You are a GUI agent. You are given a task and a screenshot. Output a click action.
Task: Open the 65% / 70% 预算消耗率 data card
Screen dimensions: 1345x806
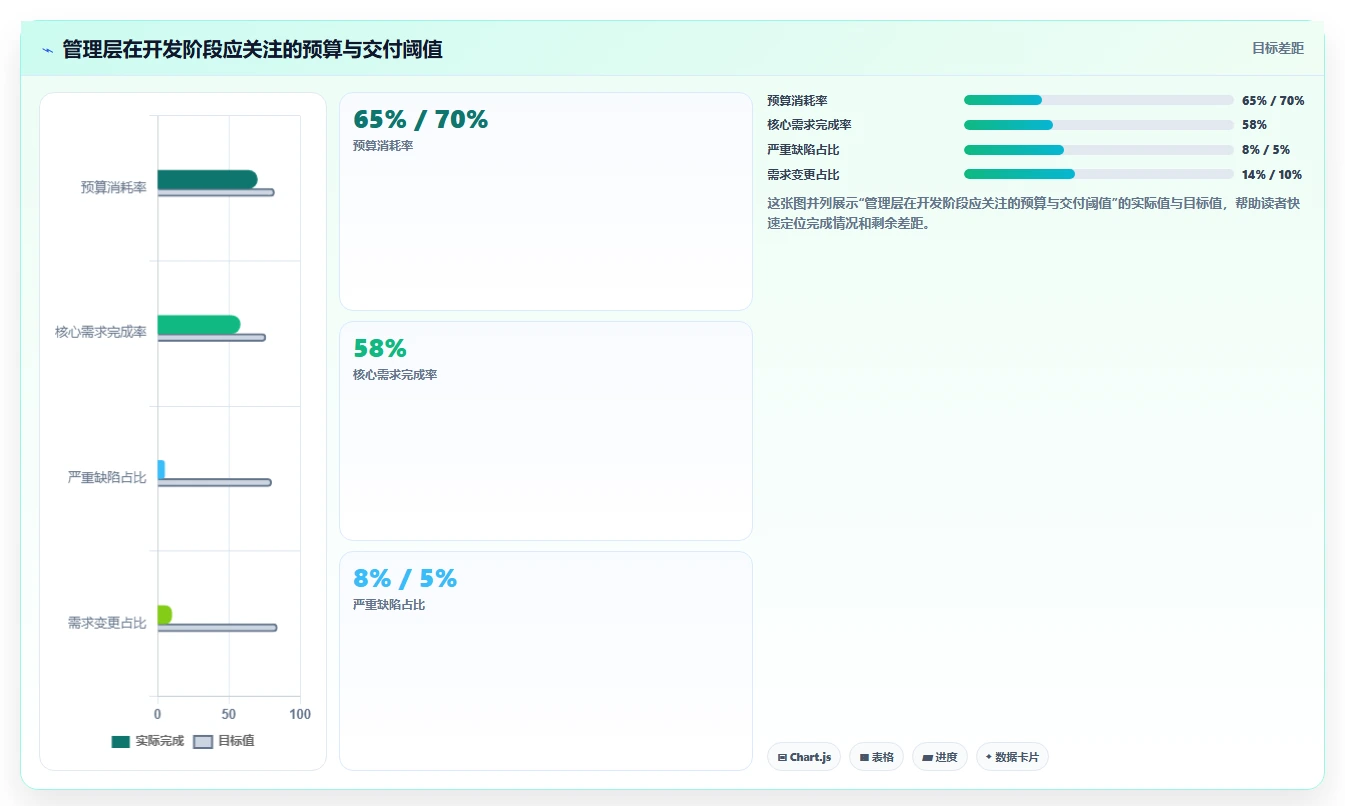(546, 201)
